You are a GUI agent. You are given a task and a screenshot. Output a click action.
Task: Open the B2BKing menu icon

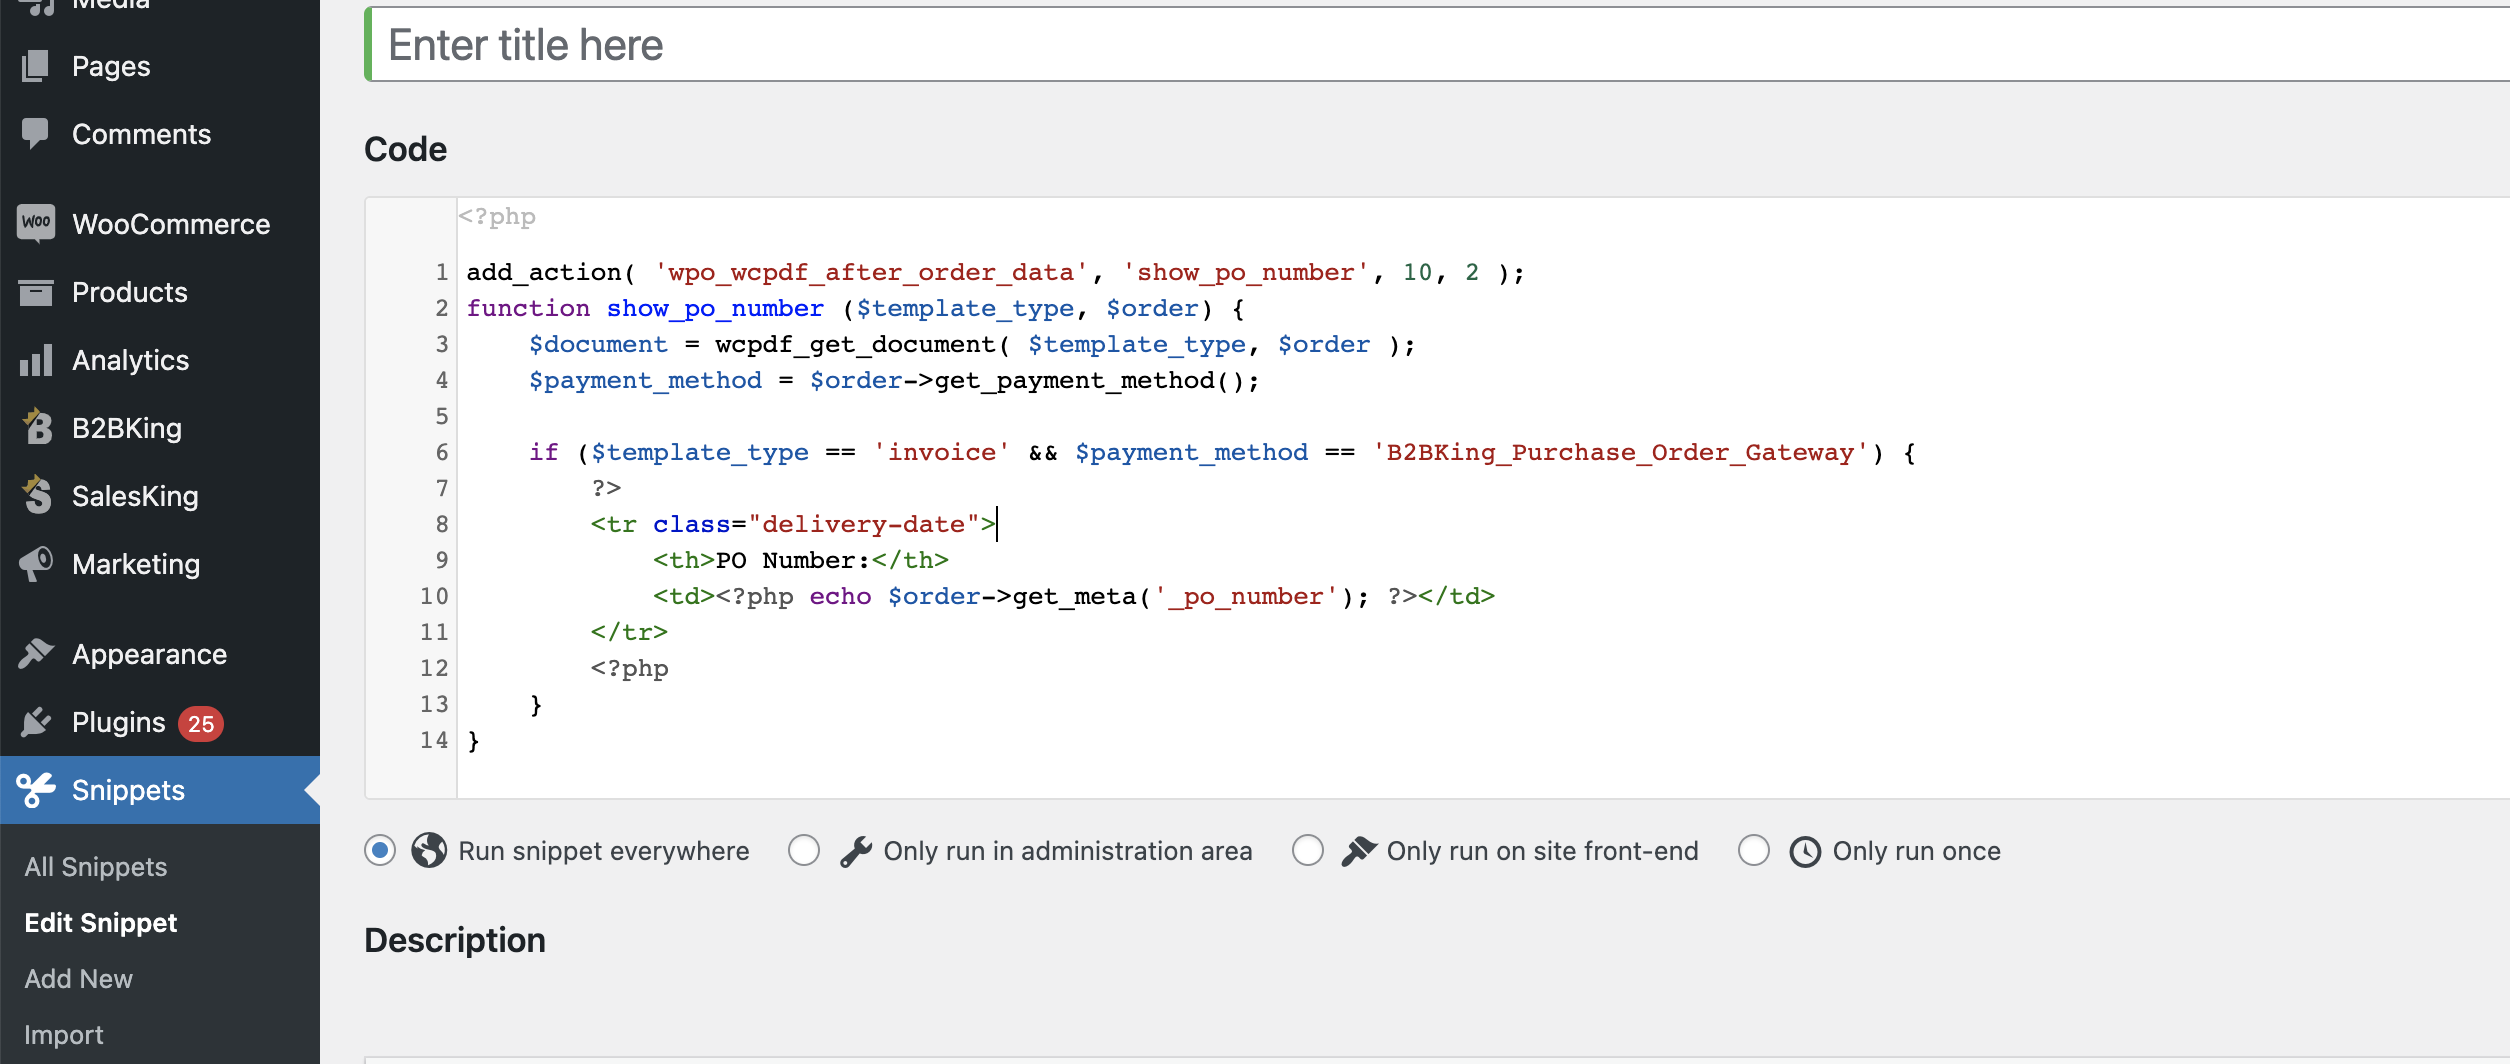point(37,426)
